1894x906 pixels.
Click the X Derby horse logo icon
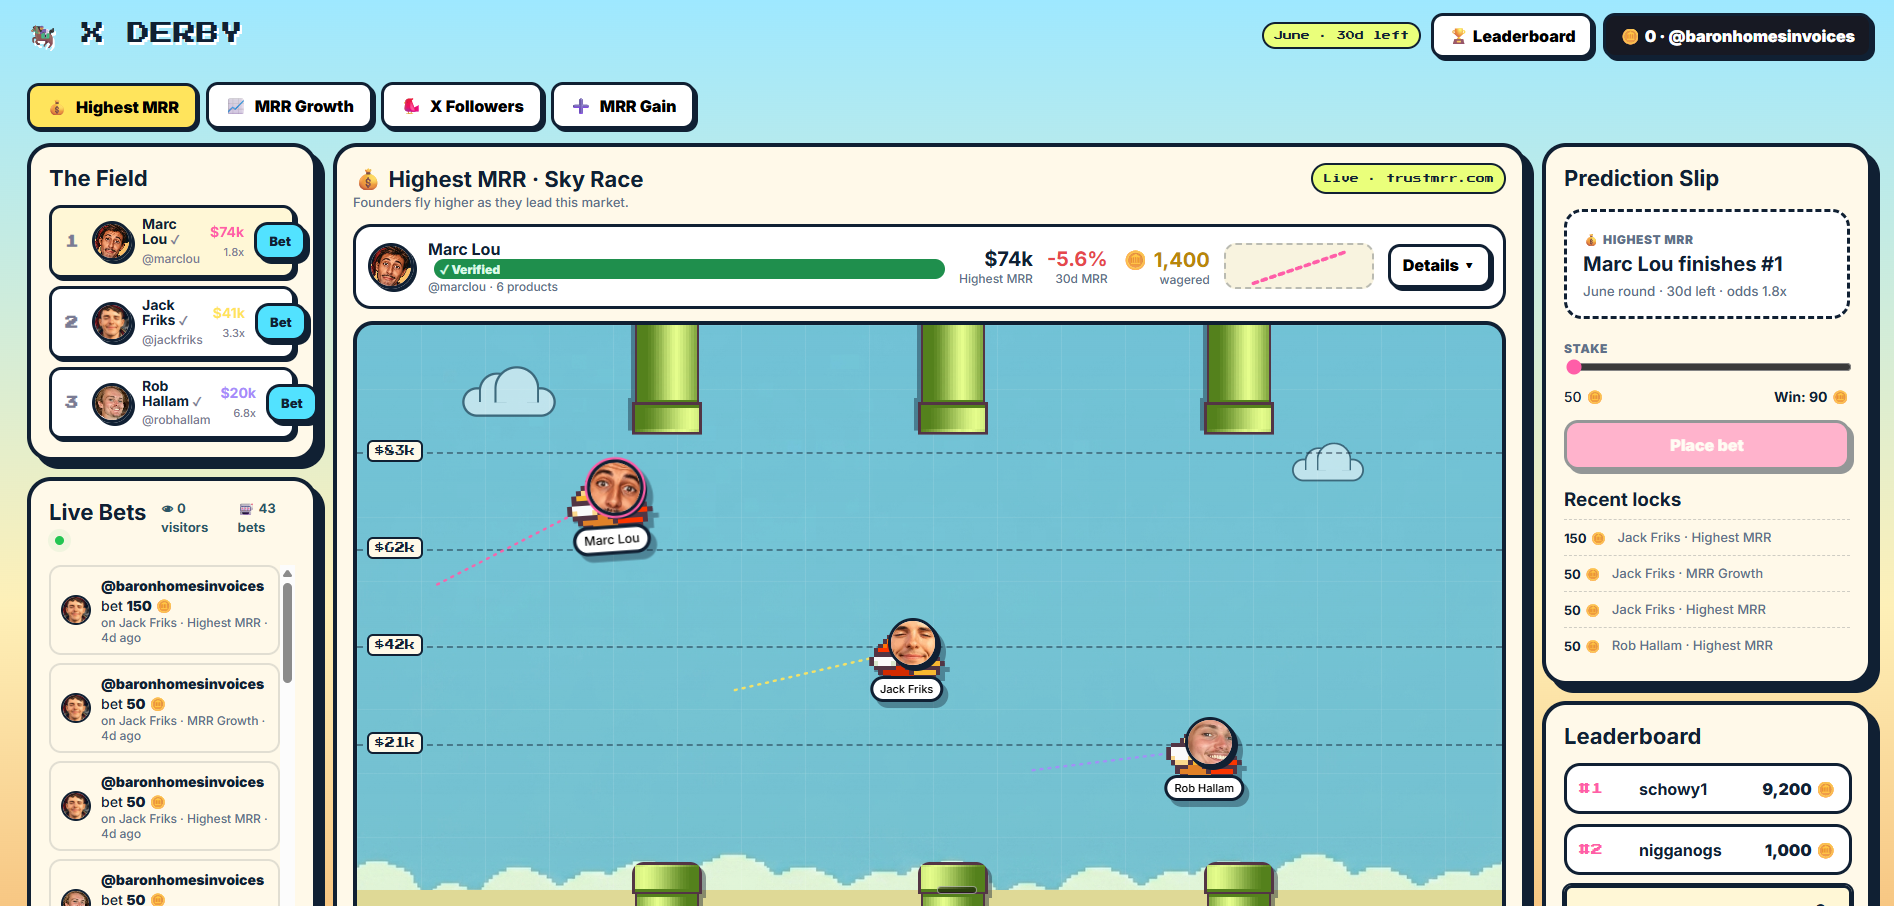click(43, 36)
